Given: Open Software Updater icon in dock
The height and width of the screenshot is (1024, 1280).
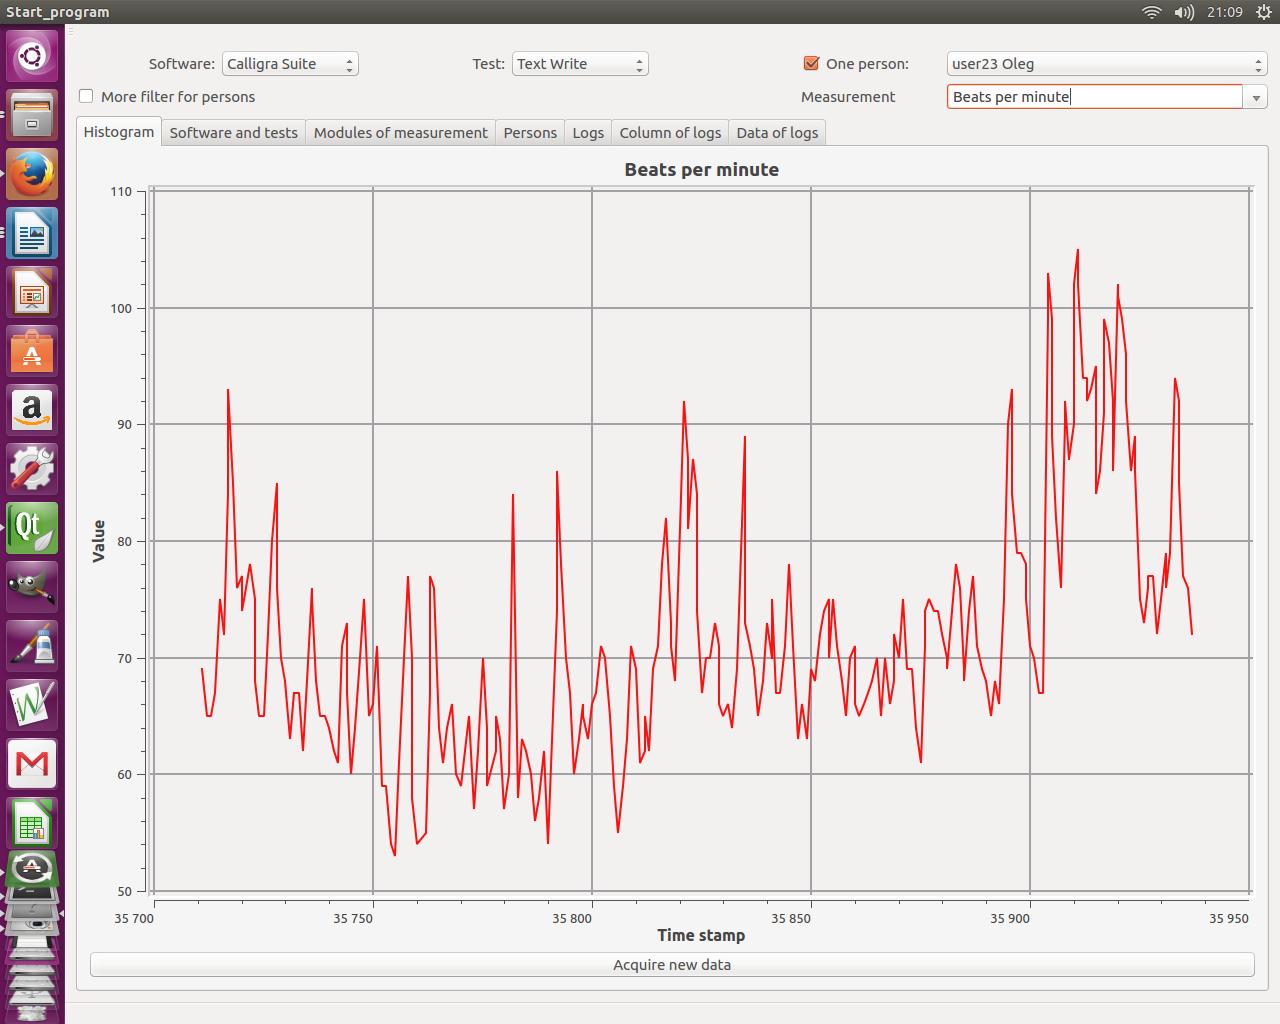Looking at the screenshot, I should coord(32,868).
